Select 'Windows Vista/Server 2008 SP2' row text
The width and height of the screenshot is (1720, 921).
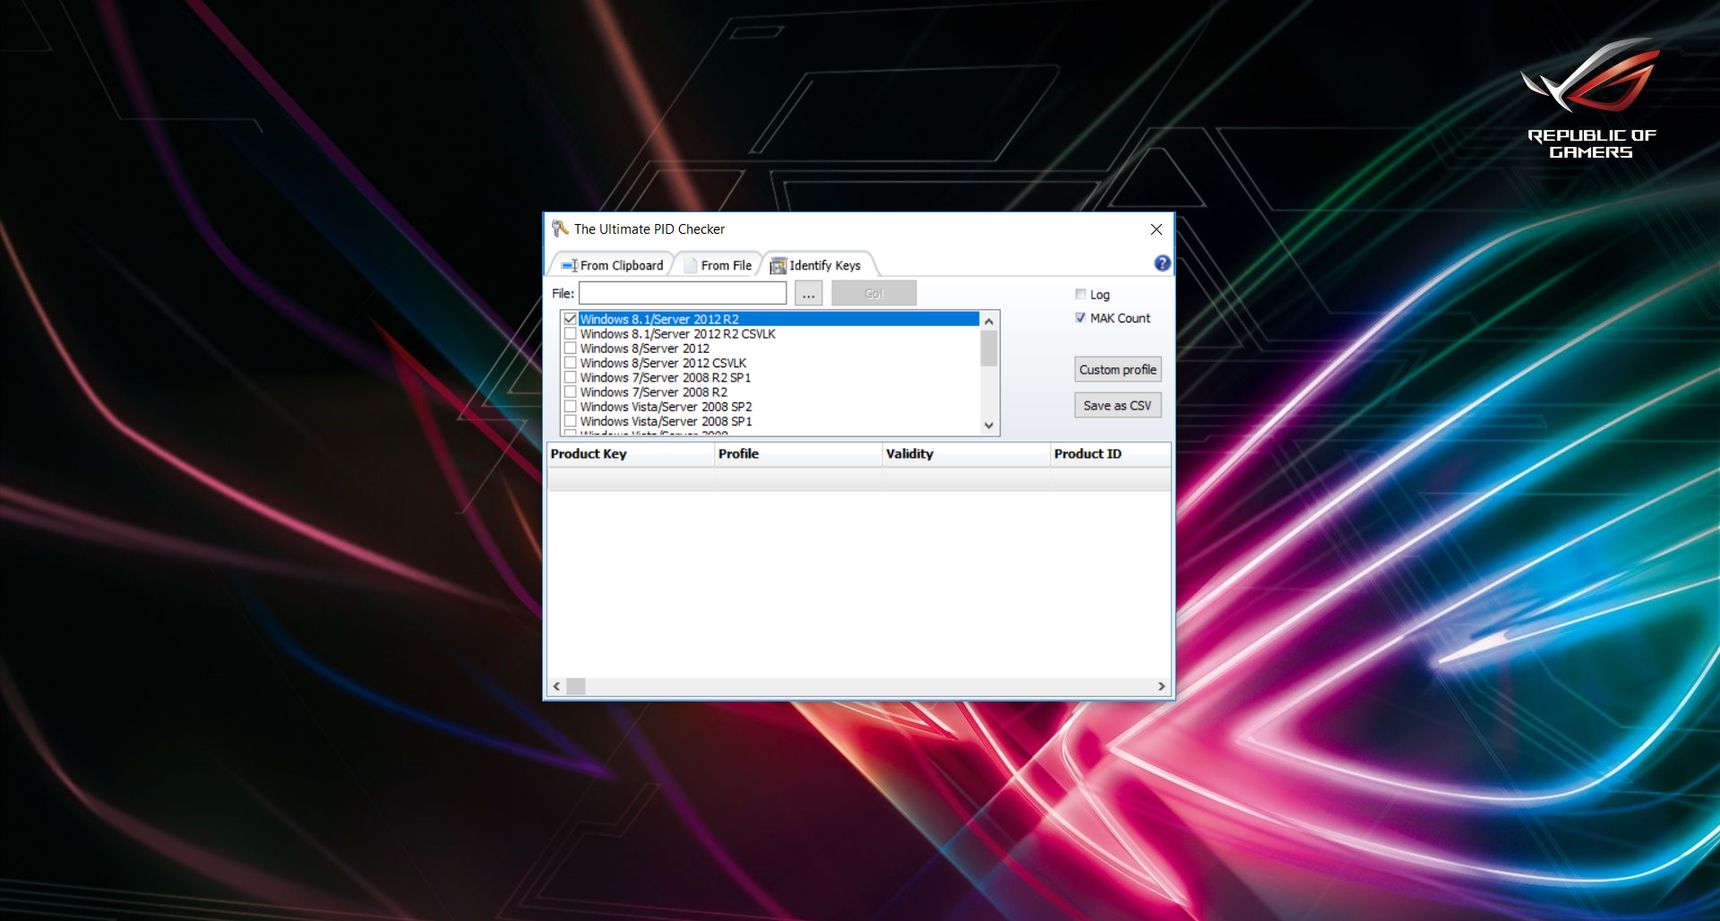[x=666, y=407]
